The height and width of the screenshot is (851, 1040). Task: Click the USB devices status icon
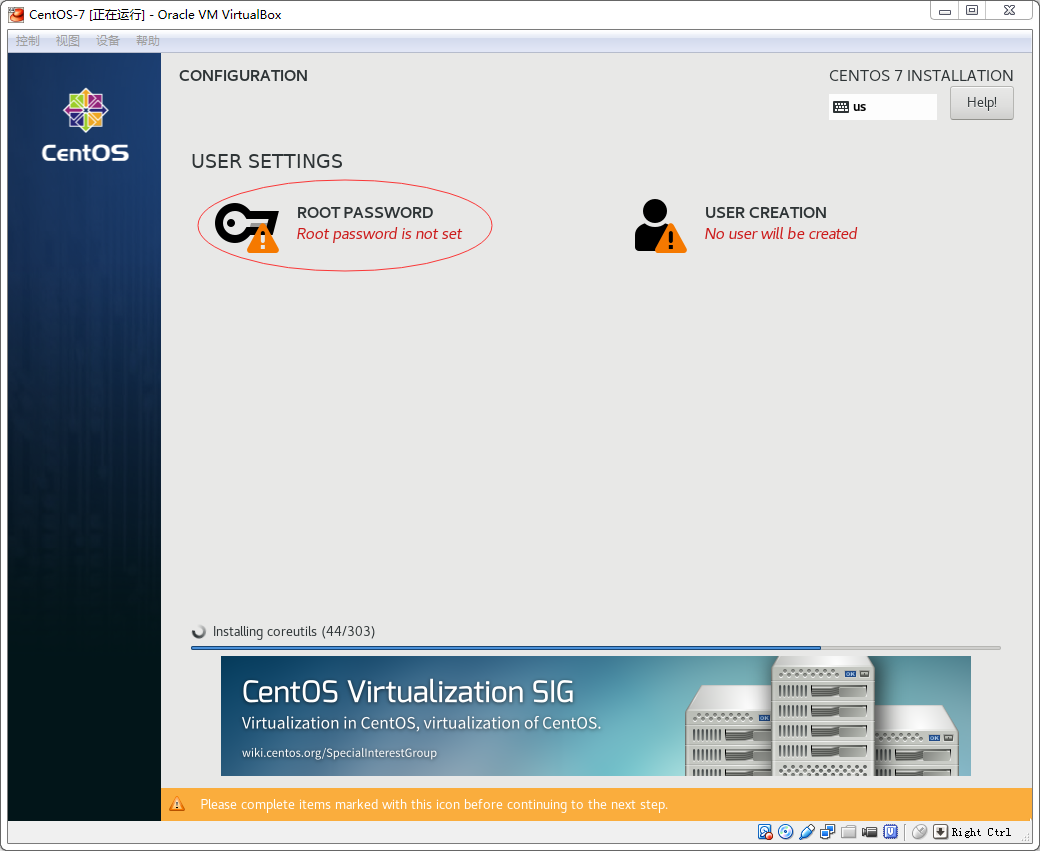pos(807,832)
